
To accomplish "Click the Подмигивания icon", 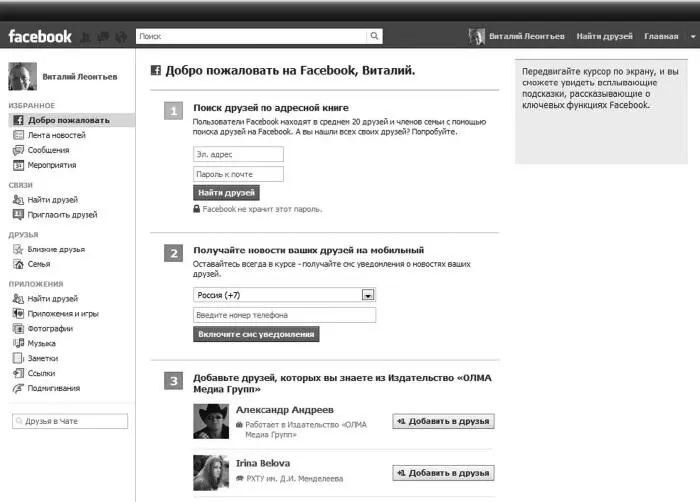I will 18,388.
